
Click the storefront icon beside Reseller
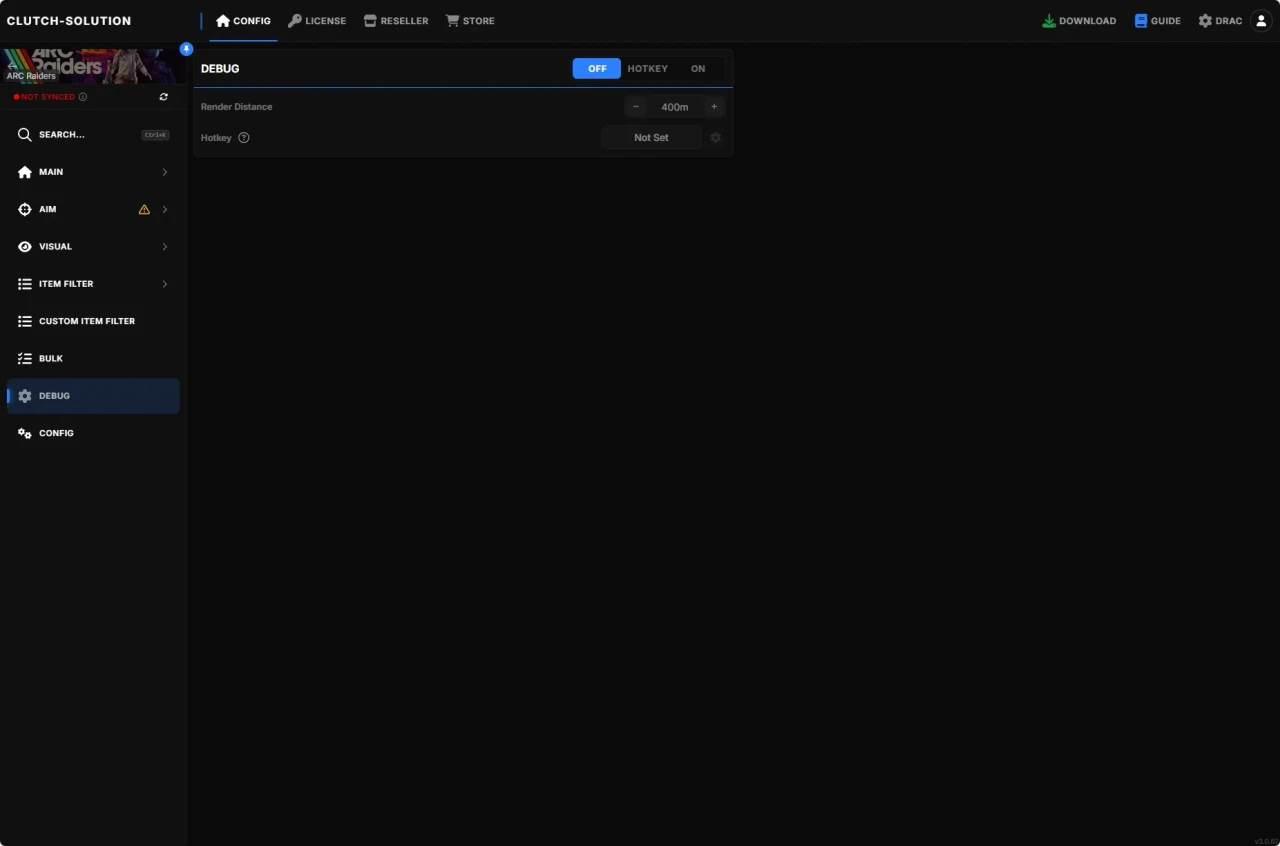click(x=370, y=21)
